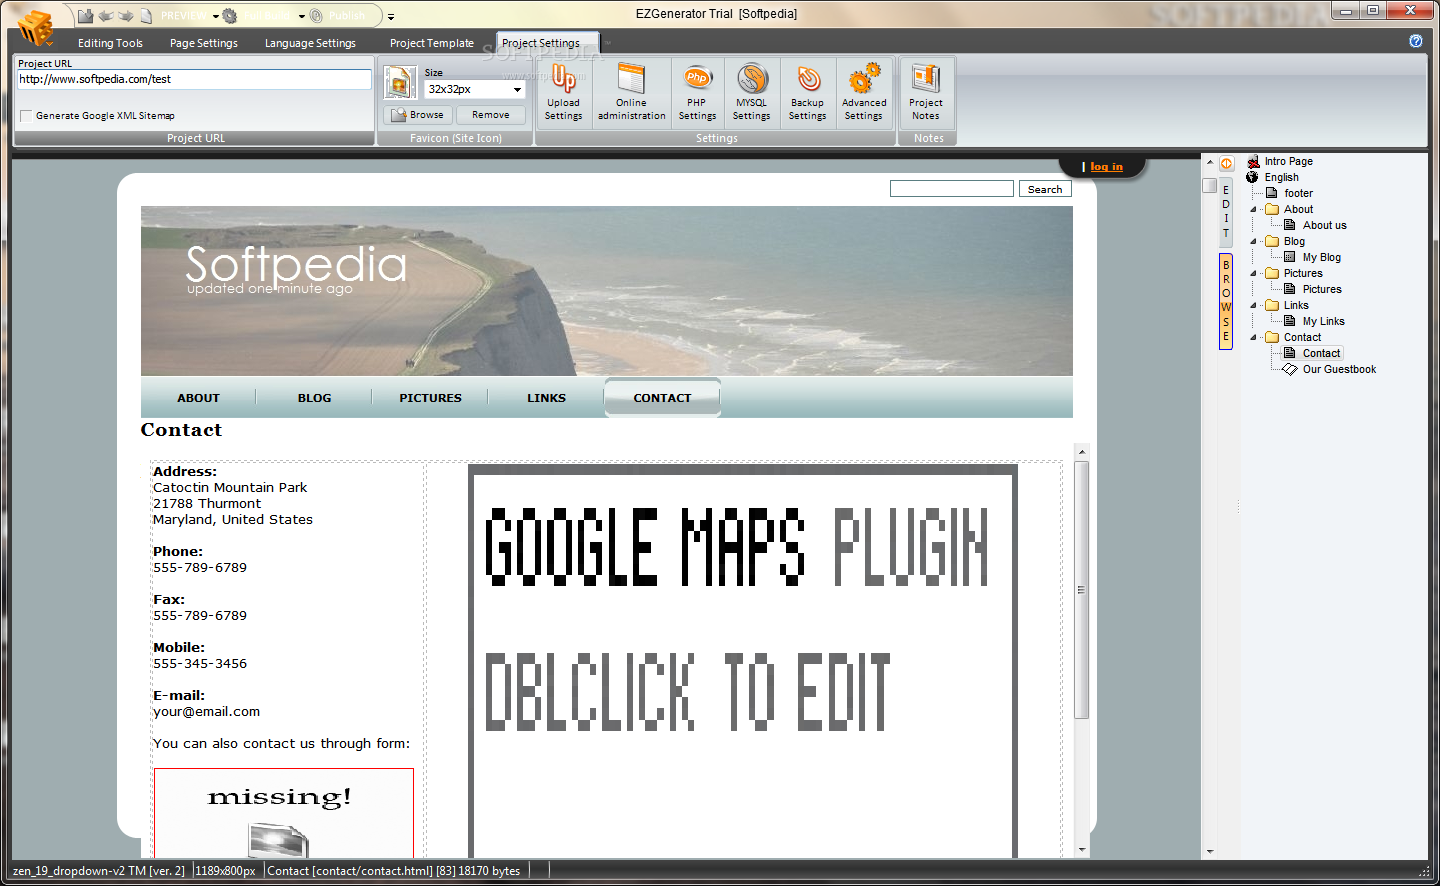Viewport: 1440px width, 886px height.
Task: Click the scroll down arrow of page preview
Action: 1081,850
